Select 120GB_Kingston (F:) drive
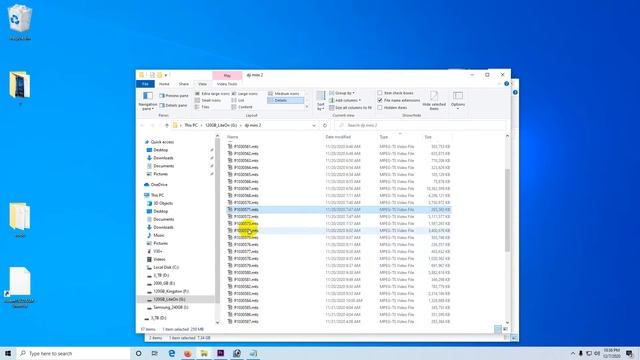The image size is (640, 360). coord(171,291)
